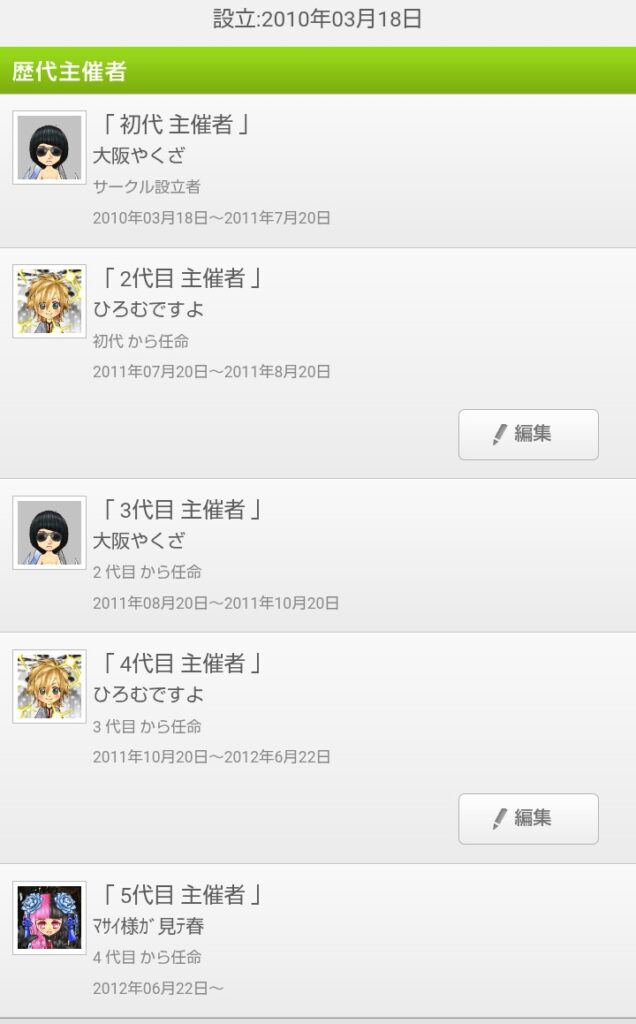
Task: Tap the 「3代目 主催者」 title
Action: 181,509
